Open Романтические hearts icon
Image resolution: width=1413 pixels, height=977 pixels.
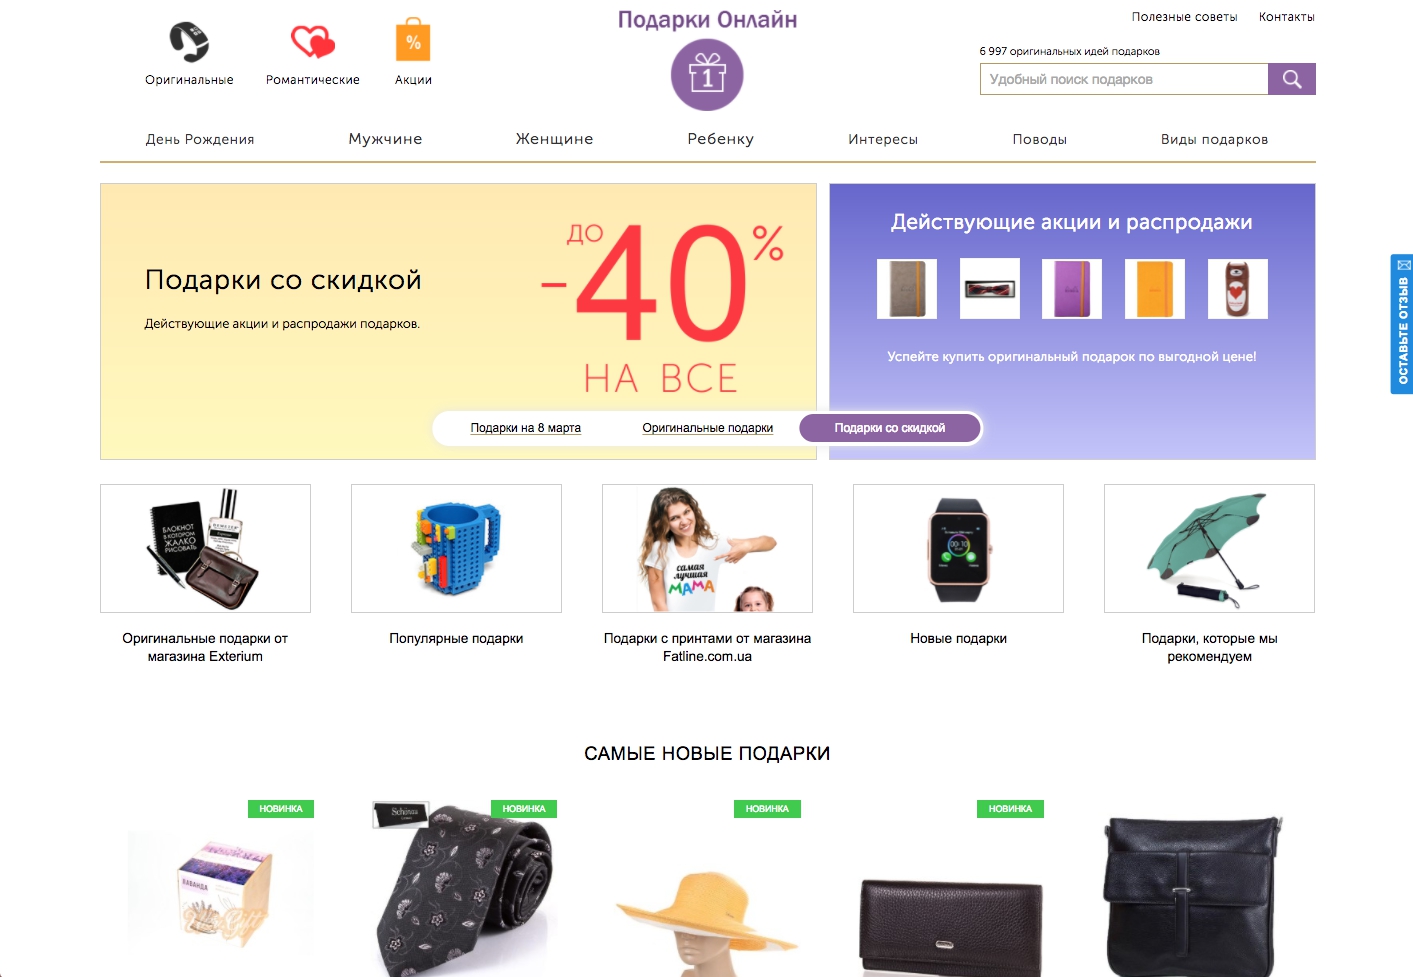coord(313,41)
